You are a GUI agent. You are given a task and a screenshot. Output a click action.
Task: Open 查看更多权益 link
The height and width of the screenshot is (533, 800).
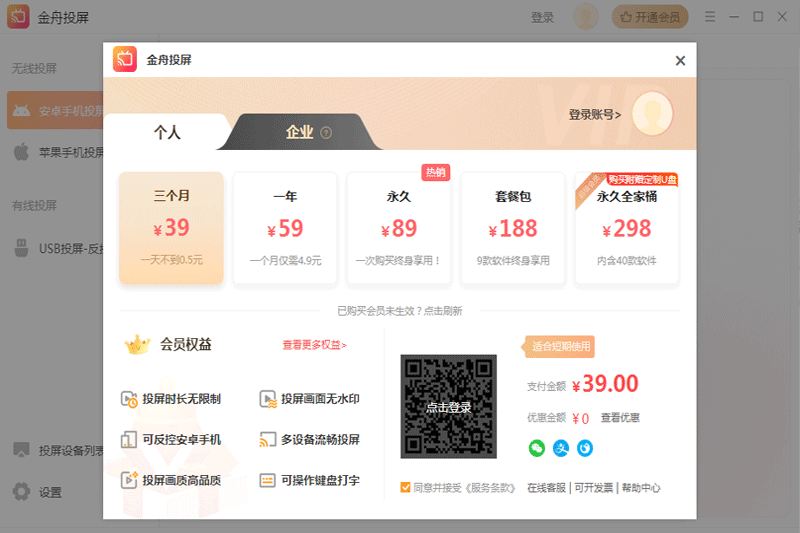(x=314, y=345)
